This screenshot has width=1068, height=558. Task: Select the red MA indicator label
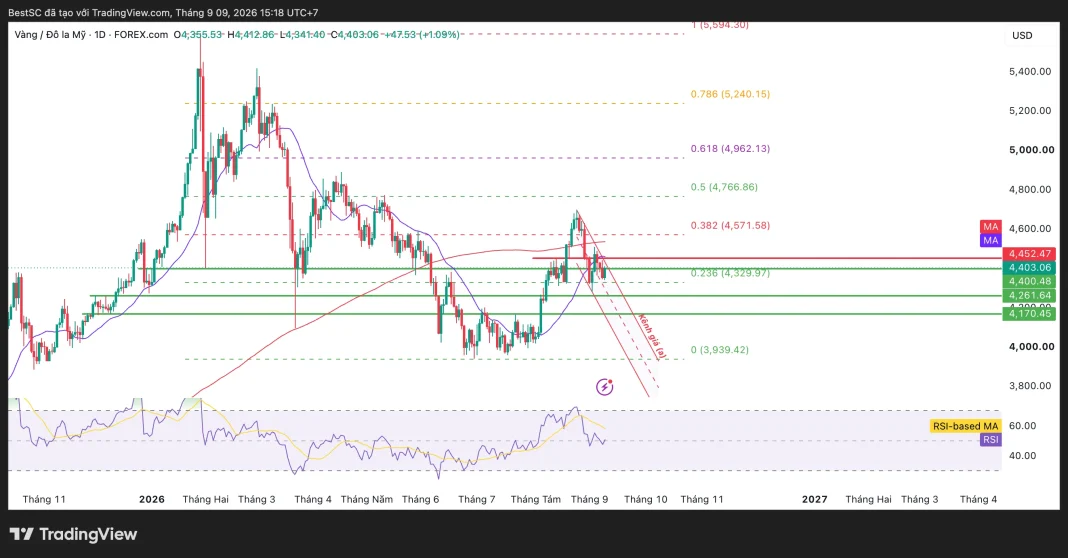coord(990,227)
